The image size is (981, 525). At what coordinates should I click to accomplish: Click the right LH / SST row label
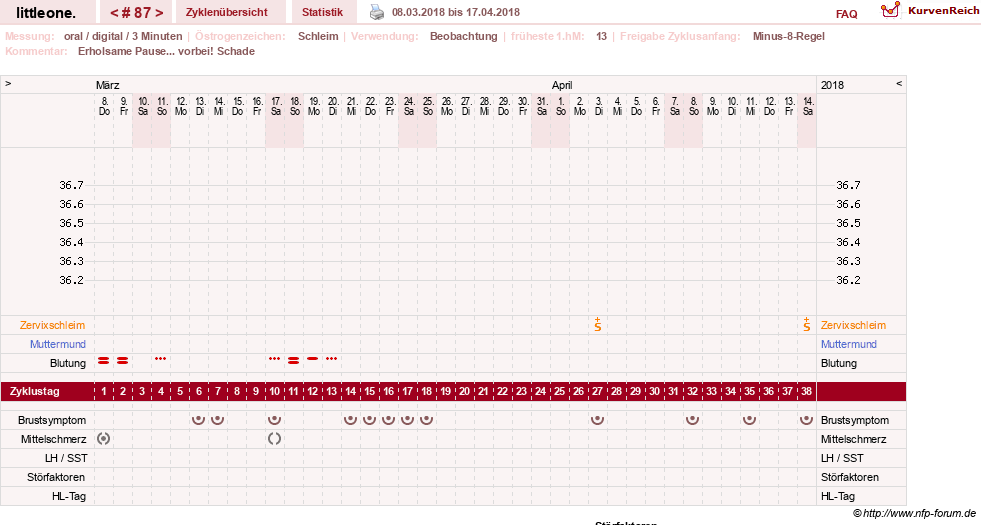coord(842,458)
